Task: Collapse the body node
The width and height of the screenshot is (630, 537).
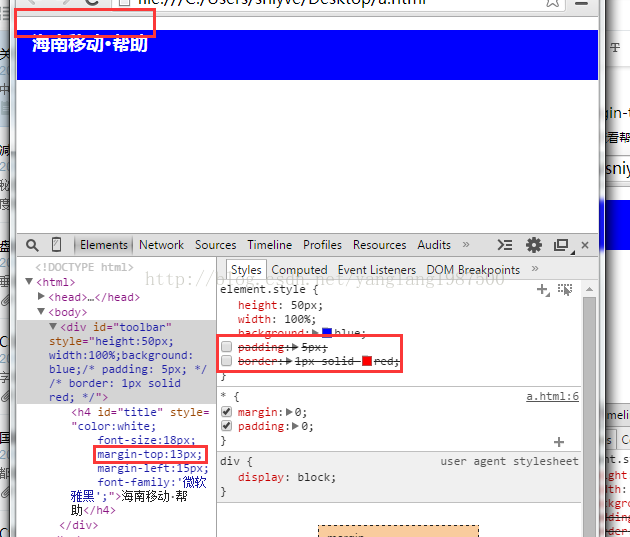Action: pyautogui.click(x=41, y=312)
